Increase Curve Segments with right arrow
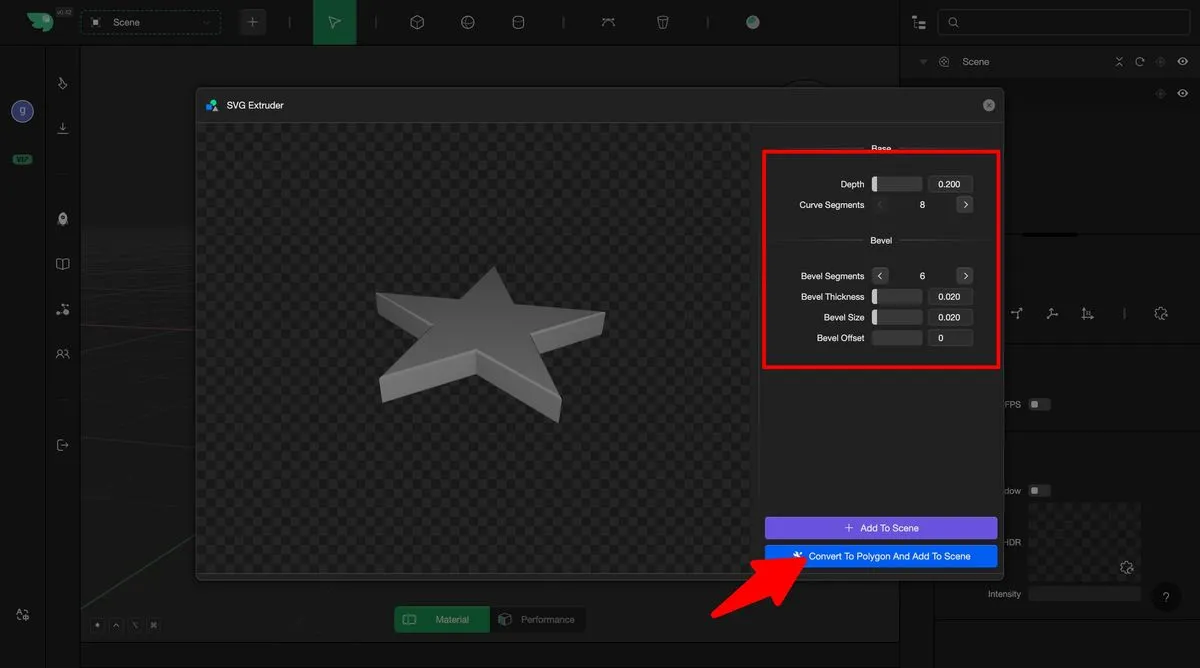This screenshot has height=668, width=1200. click(x=965, y=204)
